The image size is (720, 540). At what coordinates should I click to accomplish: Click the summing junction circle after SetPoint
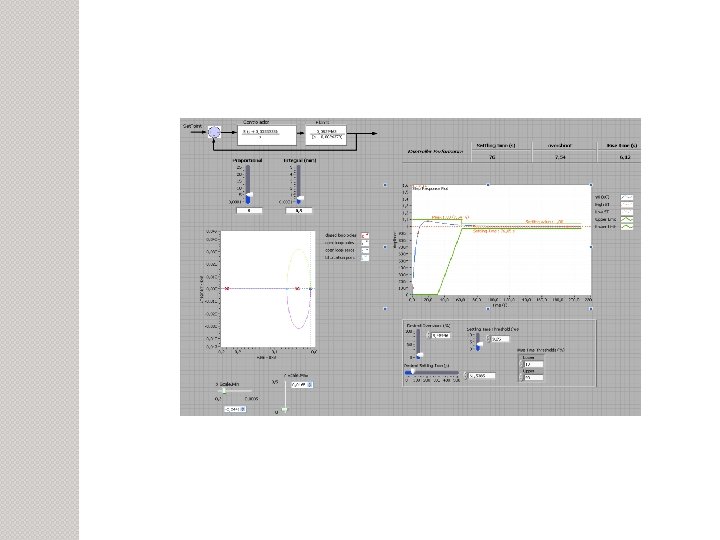click(x=214, y=132)
